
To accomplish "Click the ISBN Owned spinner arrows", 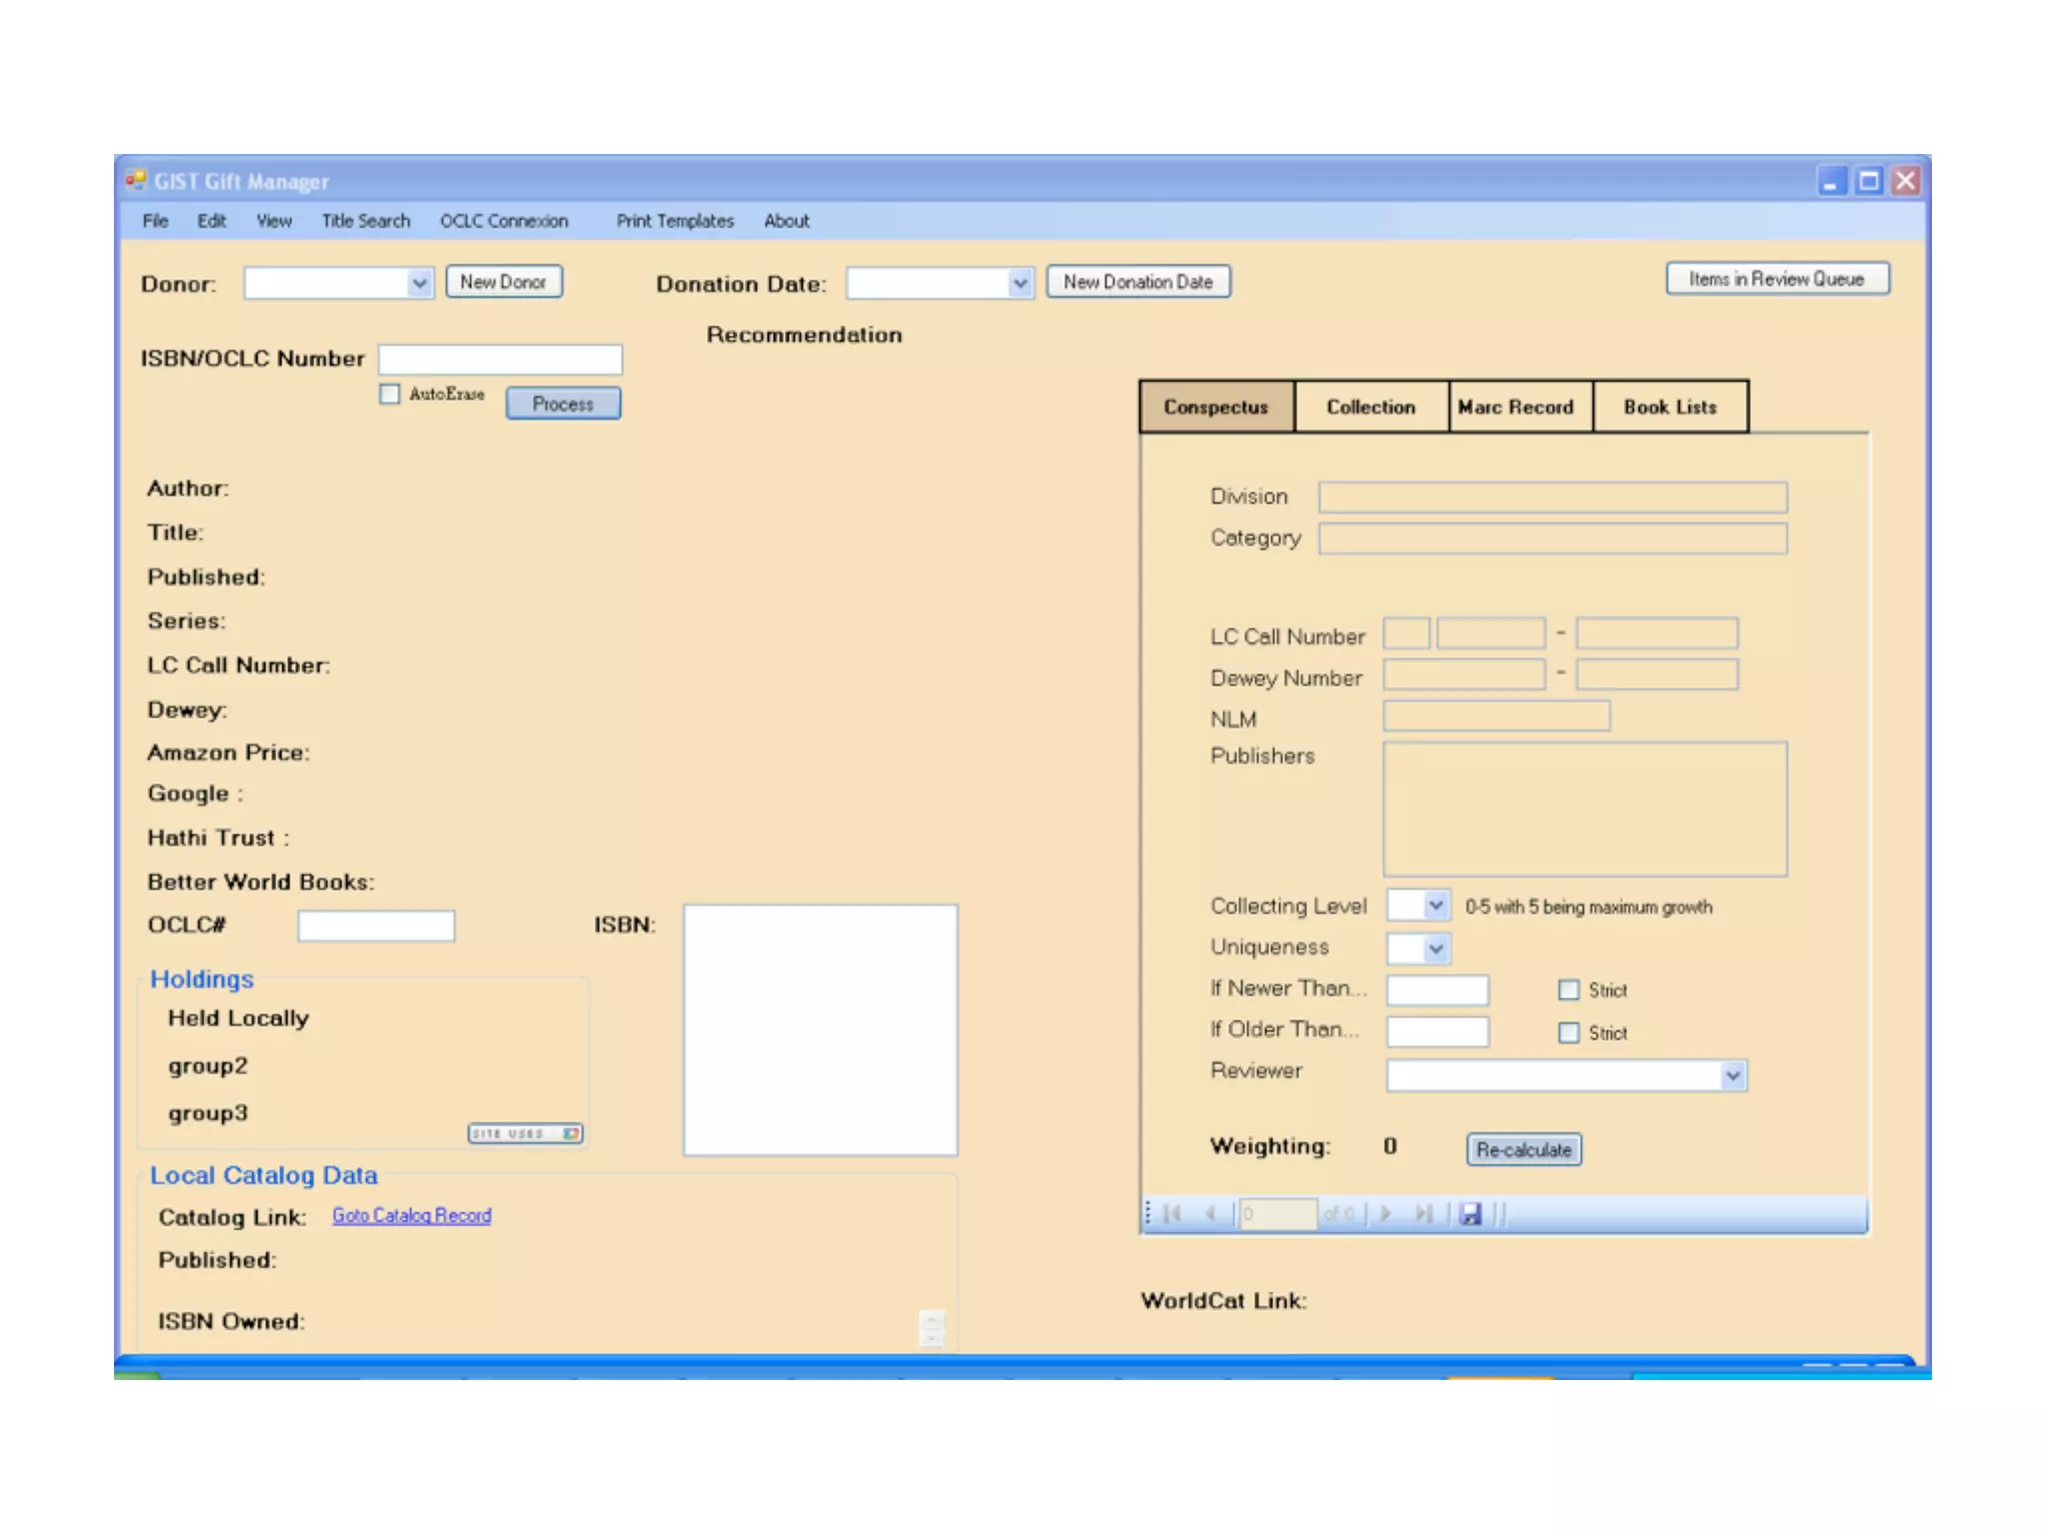I will click(x=931, y=1328).
